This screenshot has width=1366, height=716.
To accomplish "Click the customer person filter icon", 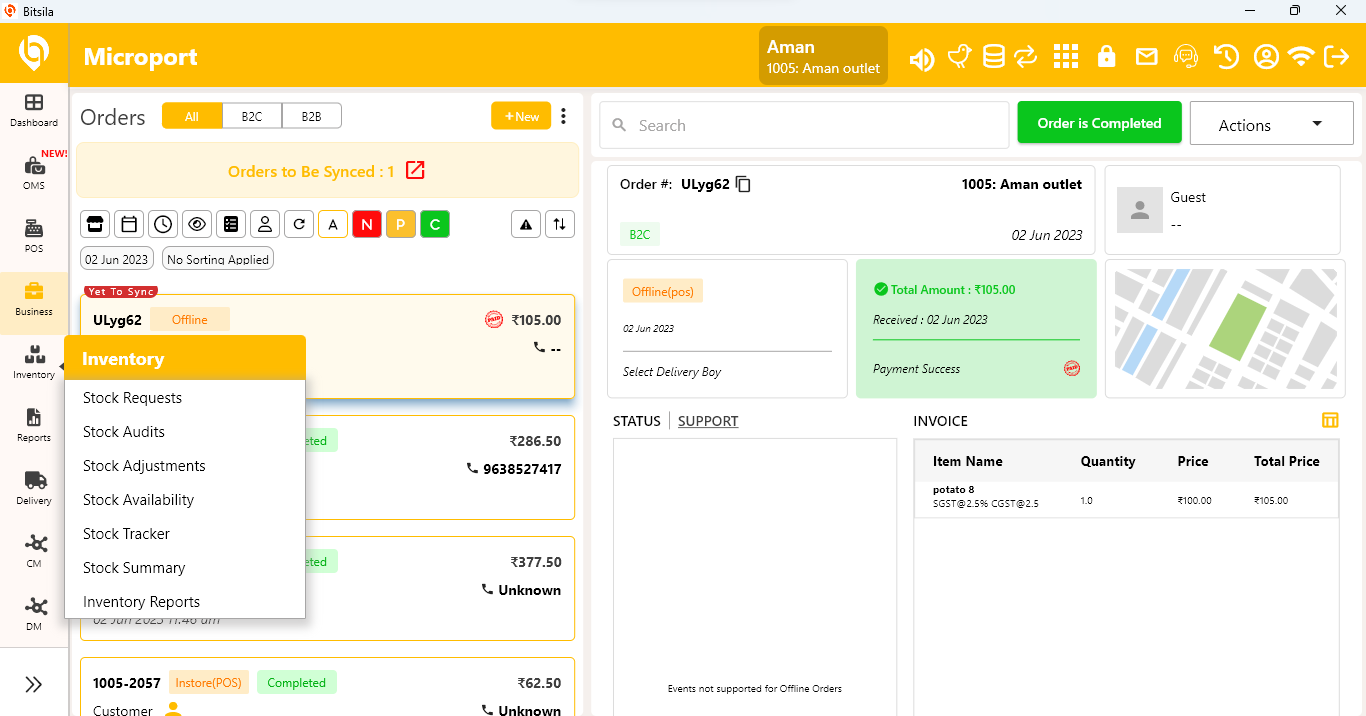I will [265, 224].
